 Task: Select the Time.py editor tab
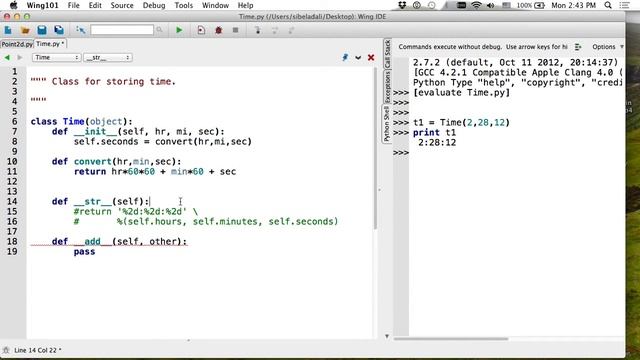tap(50, 44)
